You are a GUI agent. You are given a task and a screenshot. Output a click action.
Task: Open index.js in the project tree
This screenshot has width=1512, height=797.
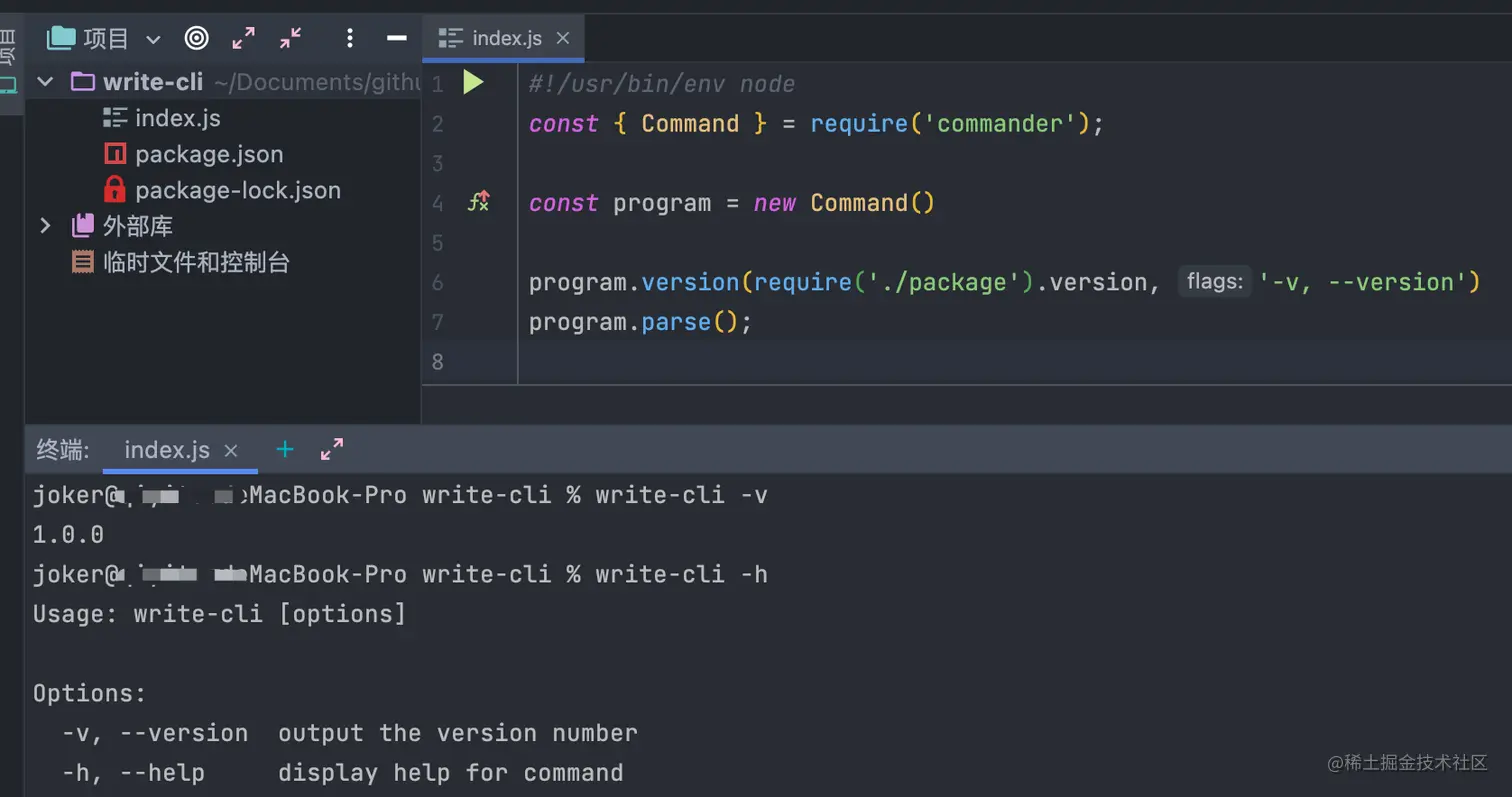point(161,118)
